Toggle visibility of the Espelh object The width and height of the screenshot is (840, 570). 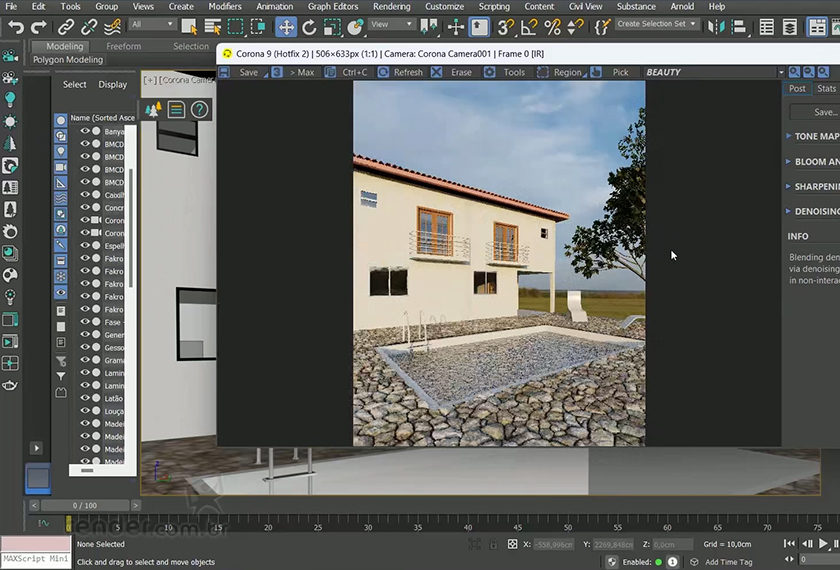85,246
